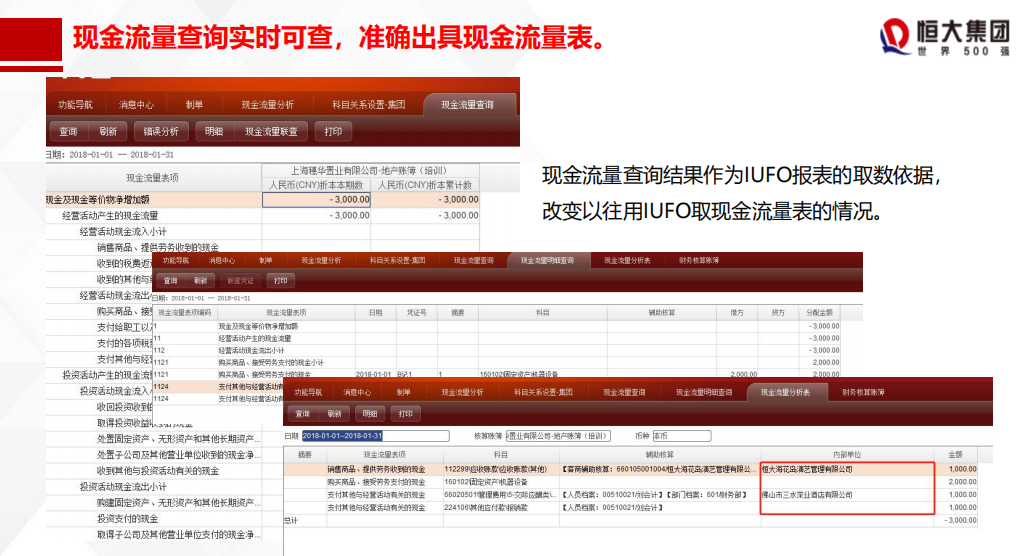
Task: Click the 币种 field showing 本币
Action: [681, 436]
